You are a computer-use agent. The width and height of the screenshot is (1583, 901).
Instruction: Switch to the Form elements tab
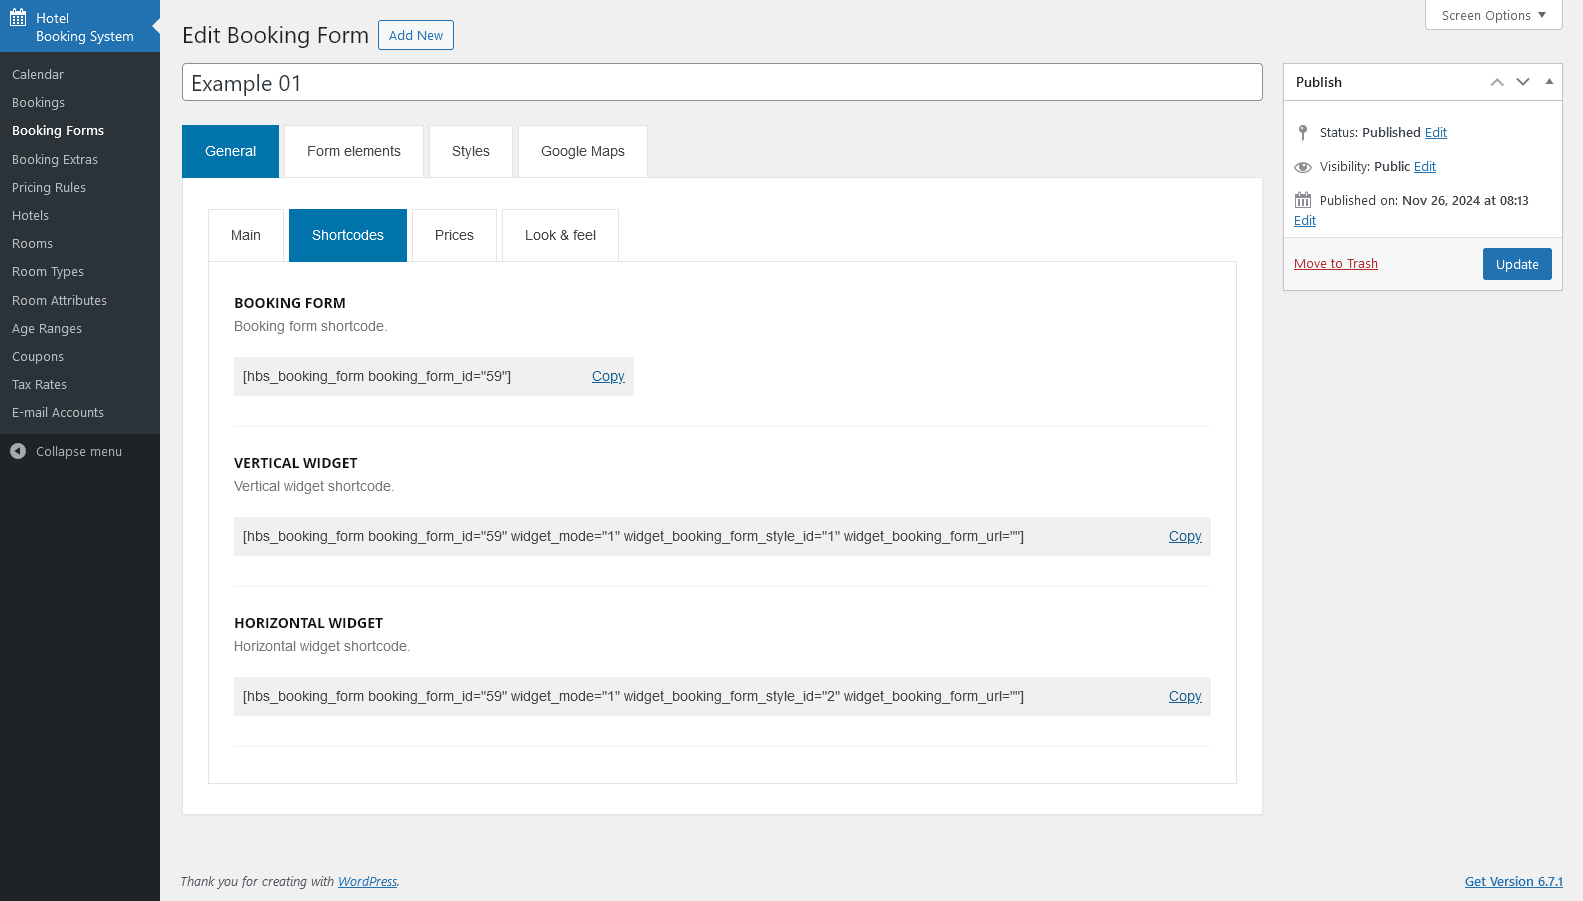coord(353,151)
